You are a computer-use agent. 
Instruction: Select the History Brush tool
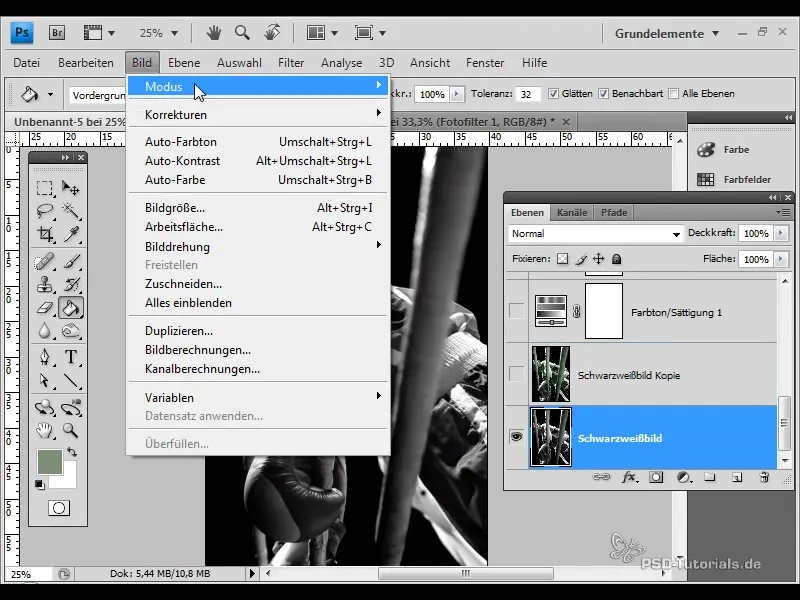pos(70,284)
